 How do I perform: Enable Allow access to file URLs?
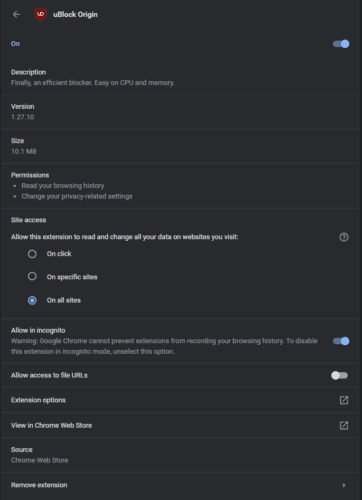click(340, 375)
